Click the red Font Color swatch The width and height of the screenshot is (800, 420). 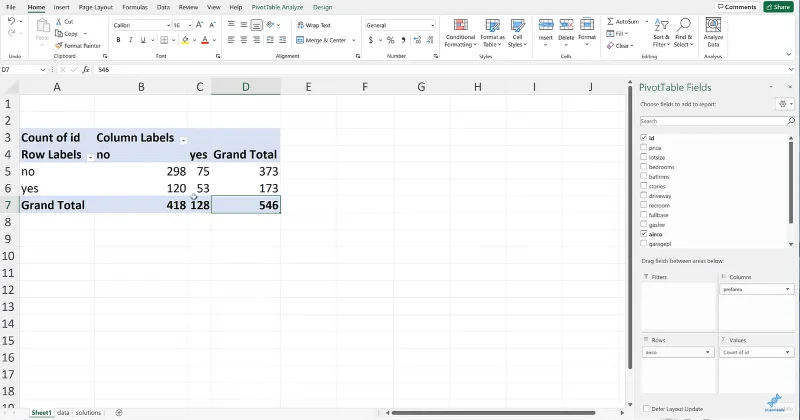pyautogui.click(x=205, y=40)
